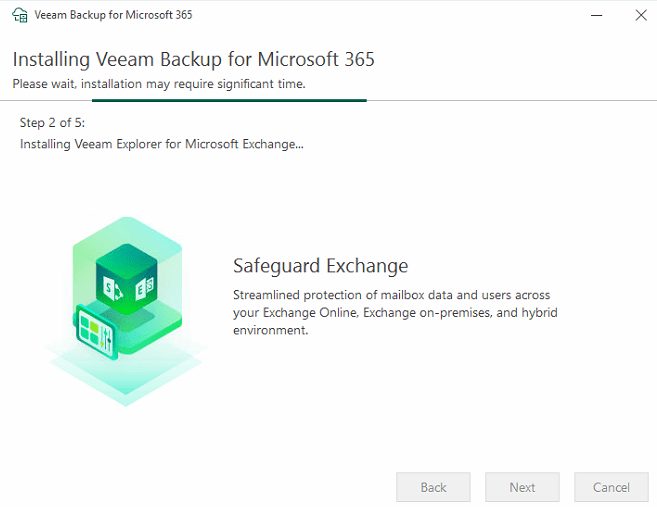Click 'Step 2 of 5:' text

[52, 123]
